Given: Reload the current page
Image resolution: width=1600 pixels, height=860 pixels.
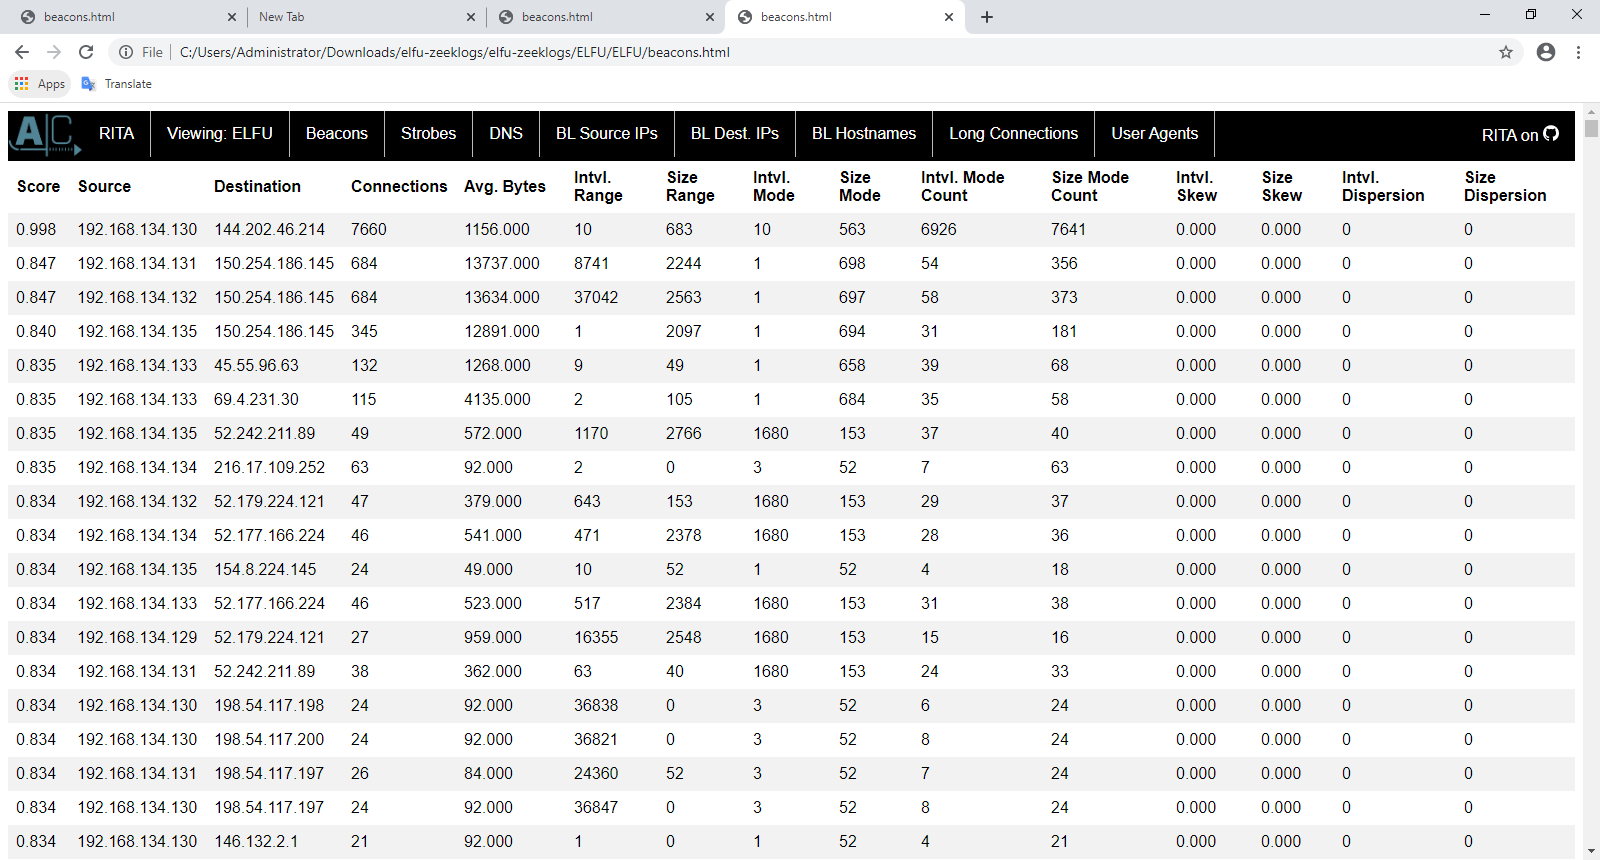Looking at the screenshot, I should [86, 52].
